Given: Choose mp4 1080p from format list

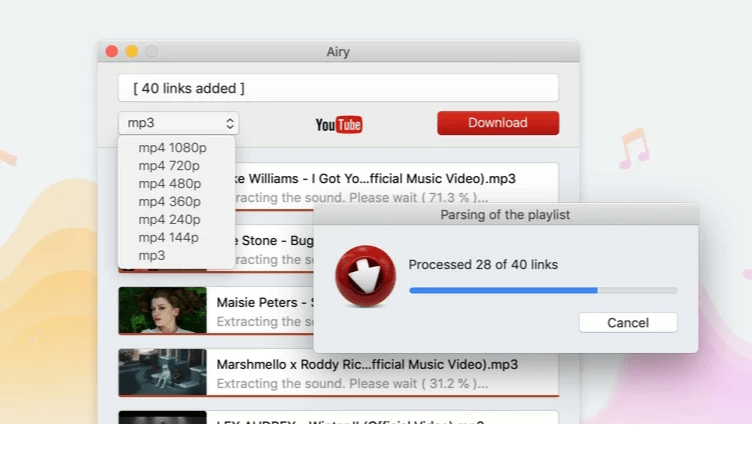Looking at the screenshot, I should 173,148.
